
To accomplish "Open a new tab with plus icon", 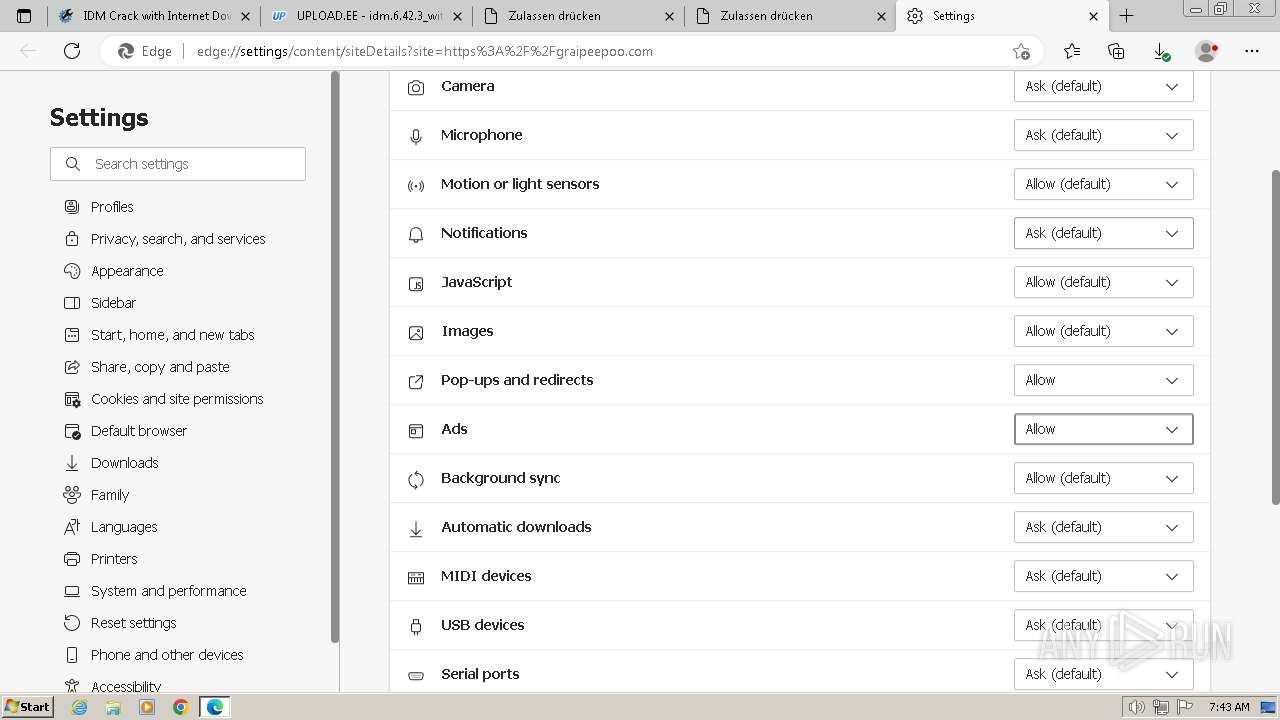I will tap(1126, 16).
